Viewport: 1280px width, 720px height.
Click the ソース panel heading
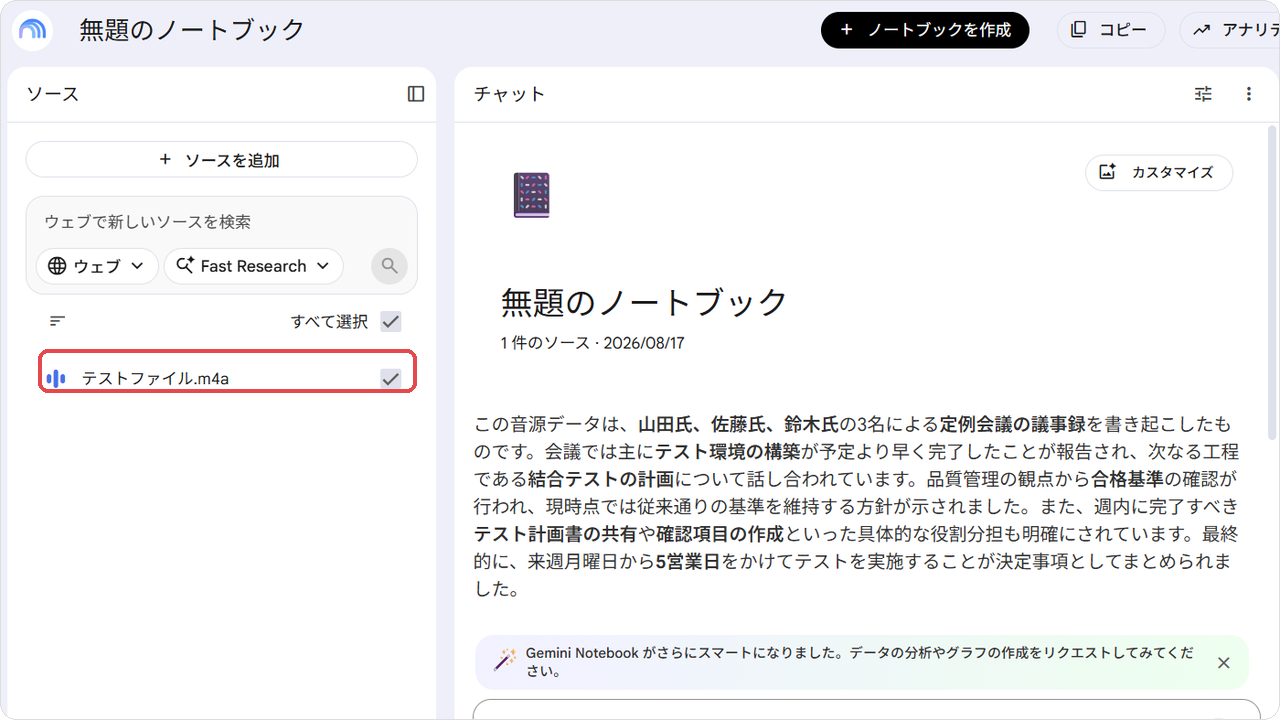coord(53,94)
